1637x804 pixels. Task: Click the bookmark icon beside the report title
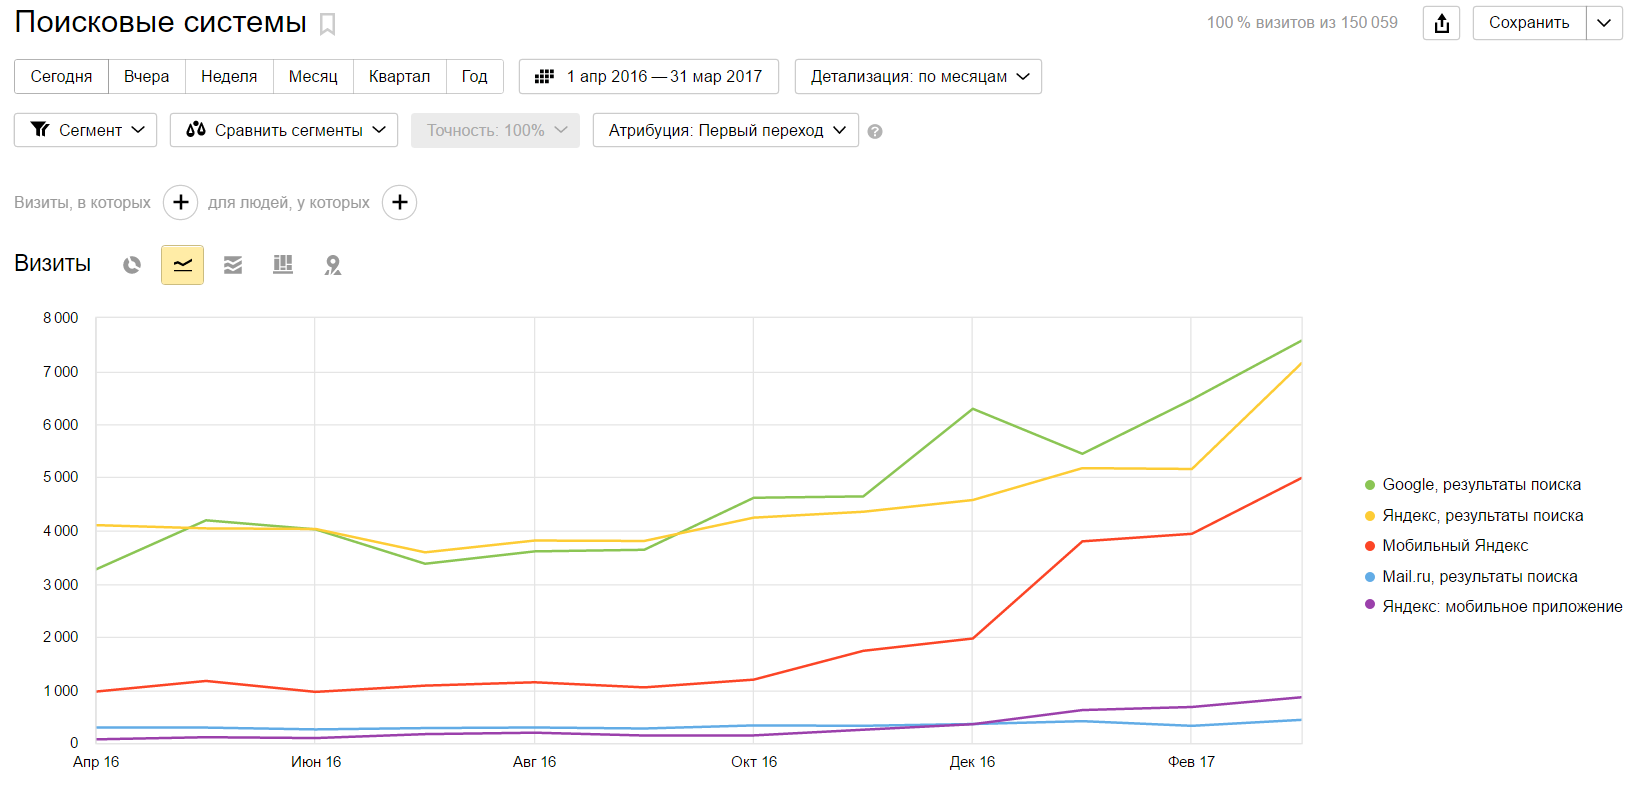click(327, 24)
